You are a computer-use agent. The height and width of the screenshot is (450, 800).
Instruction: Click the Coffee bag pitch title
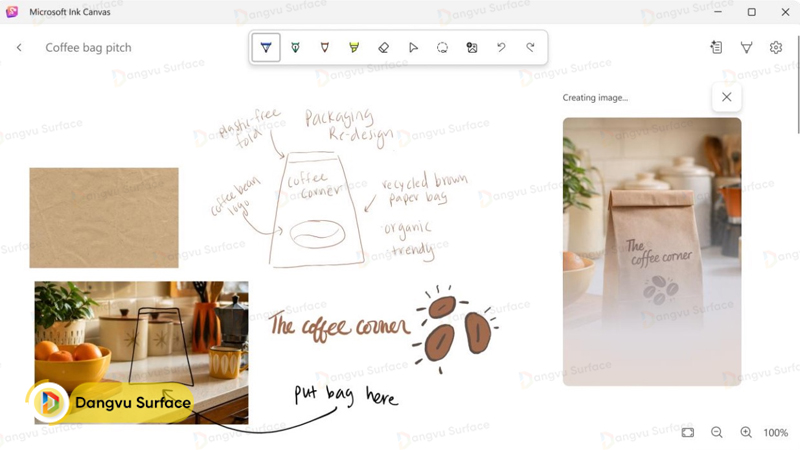click(88, 47)
